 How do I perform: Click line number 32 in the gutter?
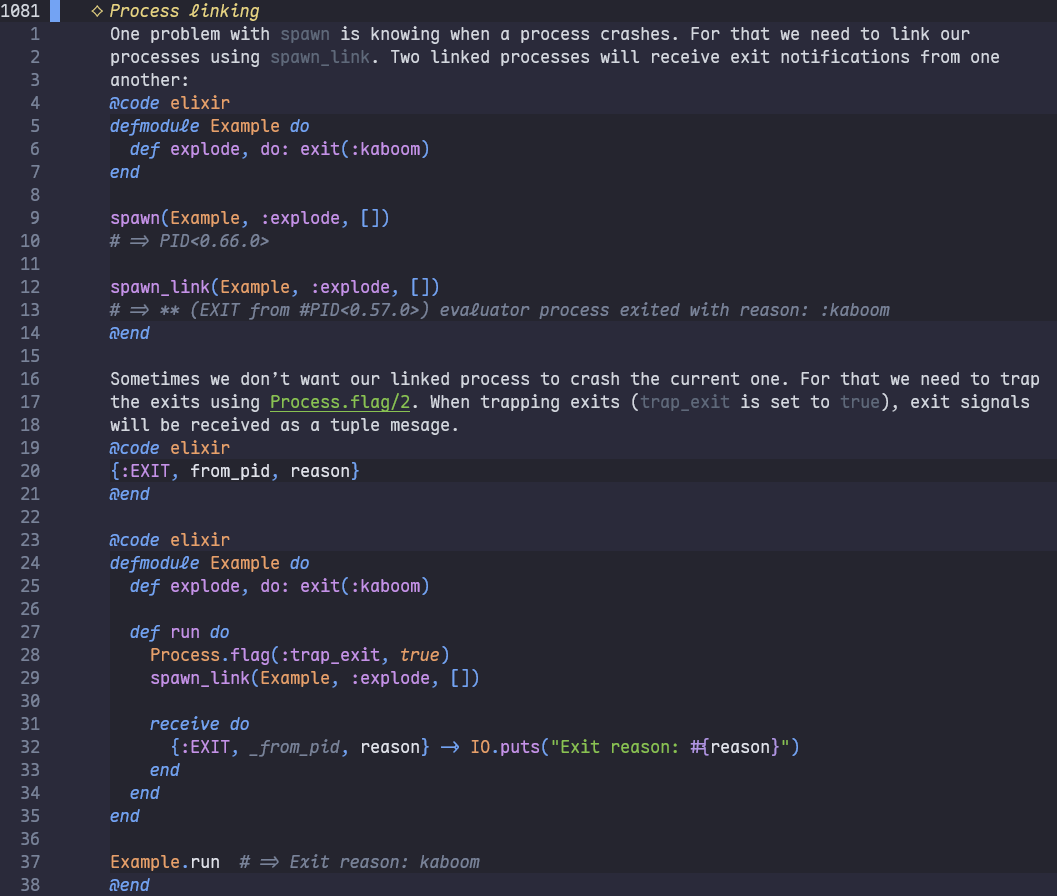coord(30,747)
